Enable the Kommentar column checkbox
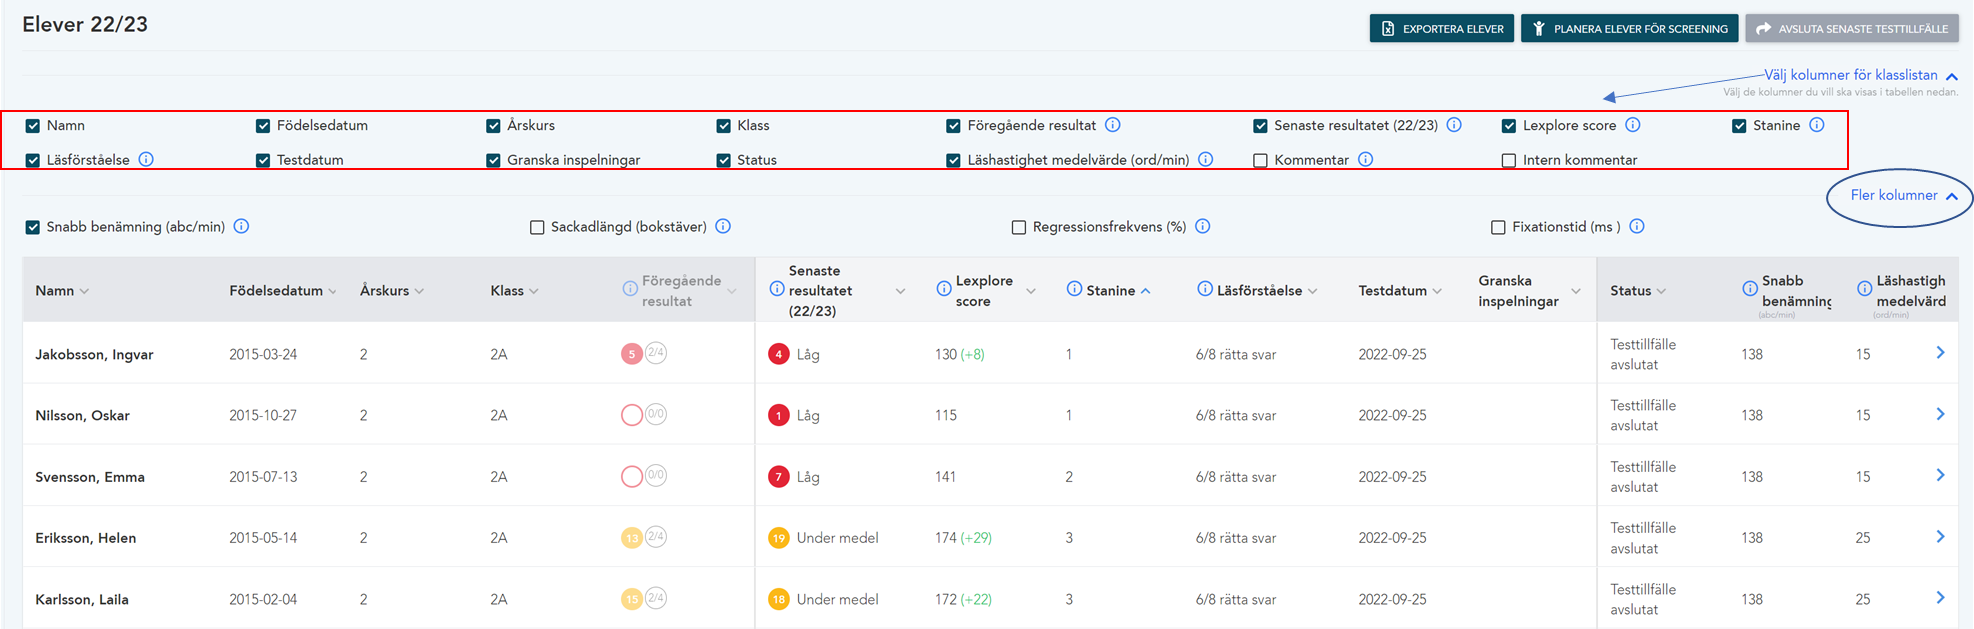The image size is (1974, 629). (1260, 160)
